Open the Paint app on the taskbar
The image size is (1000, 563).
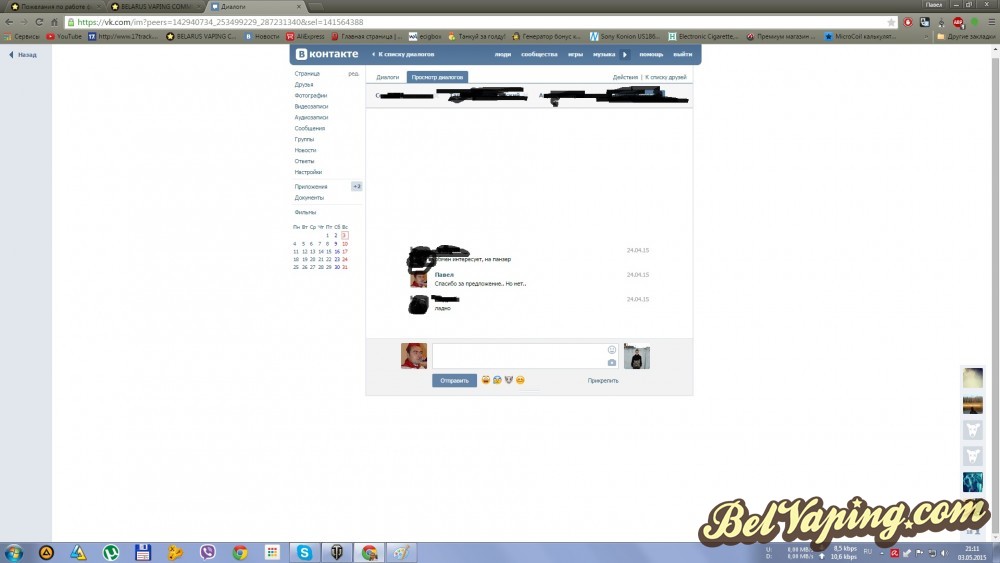[401, 552]
